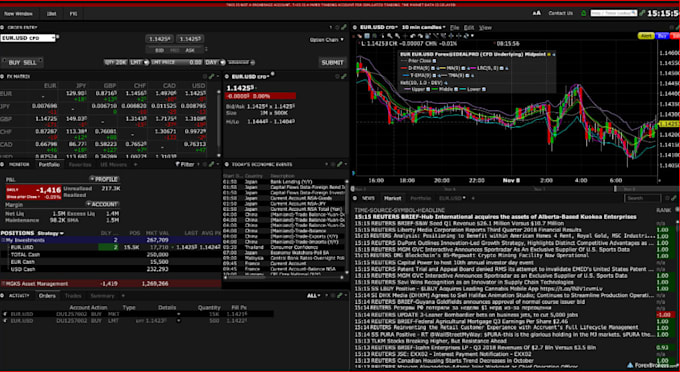Viewport: 680px width, 372px height.
Task: Click the Monitor panel wrench icon
Action: [212, 164]
